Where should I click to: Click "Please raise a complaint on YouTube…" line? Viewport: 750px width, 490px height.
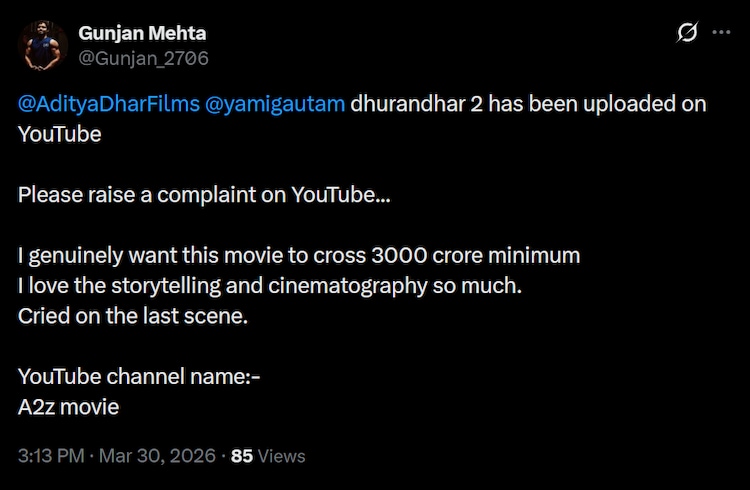tap(204, 194)
